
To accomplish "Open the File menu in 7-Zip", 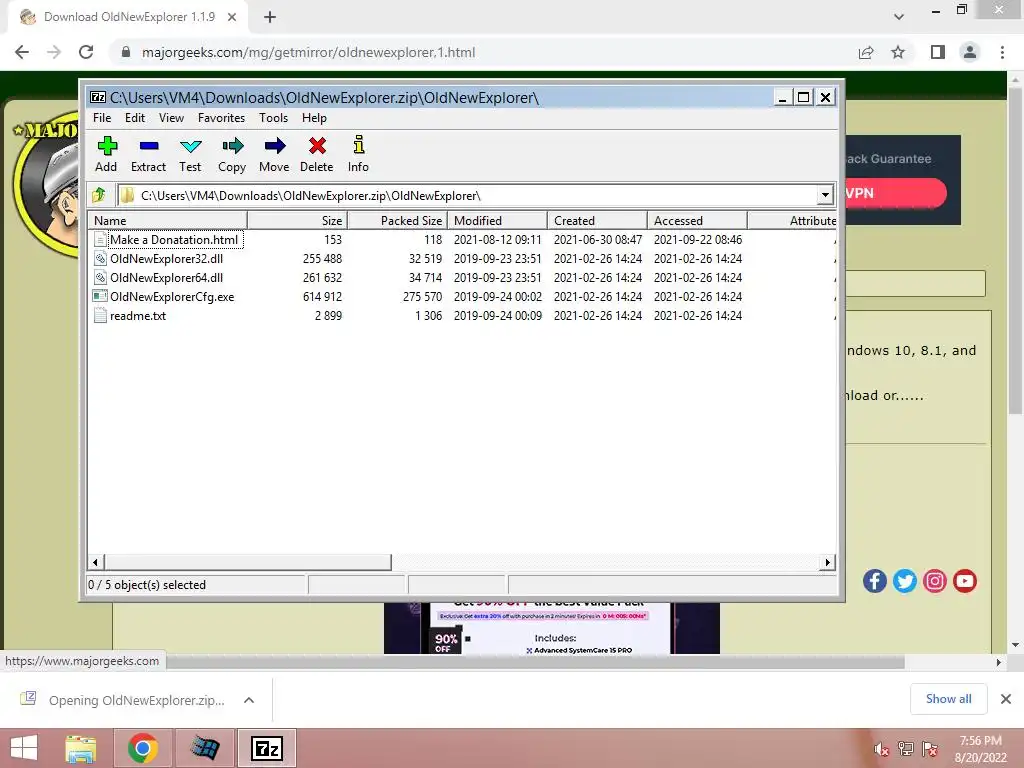I will 102,118.
